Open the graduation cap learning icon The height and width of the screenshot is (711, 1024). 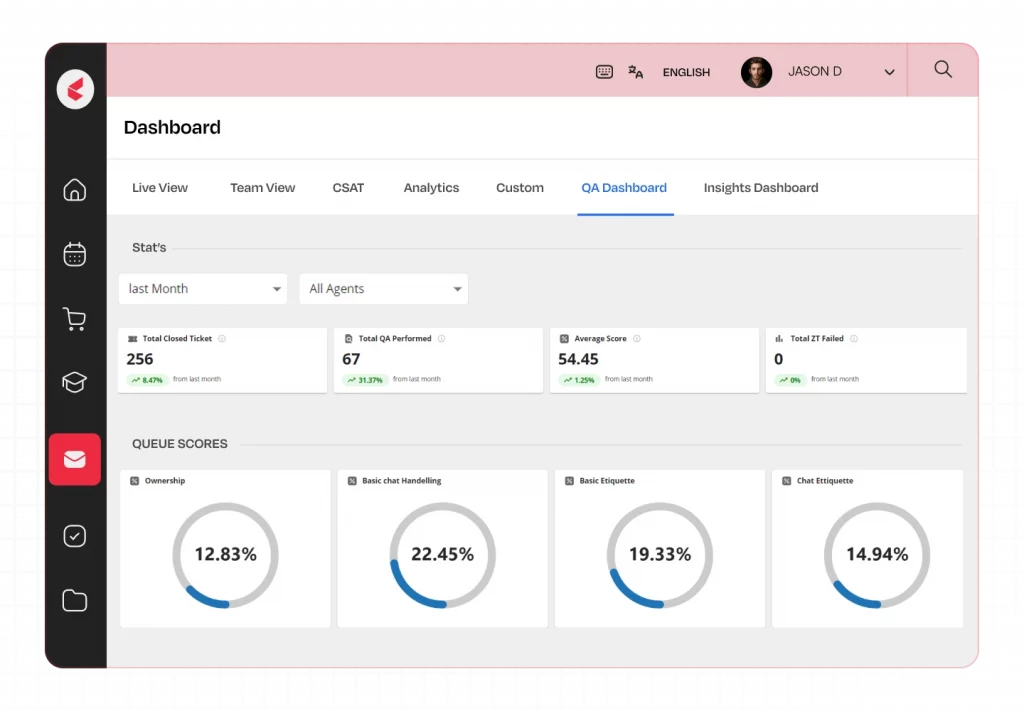pyautogui.click(x=74, y=382)
